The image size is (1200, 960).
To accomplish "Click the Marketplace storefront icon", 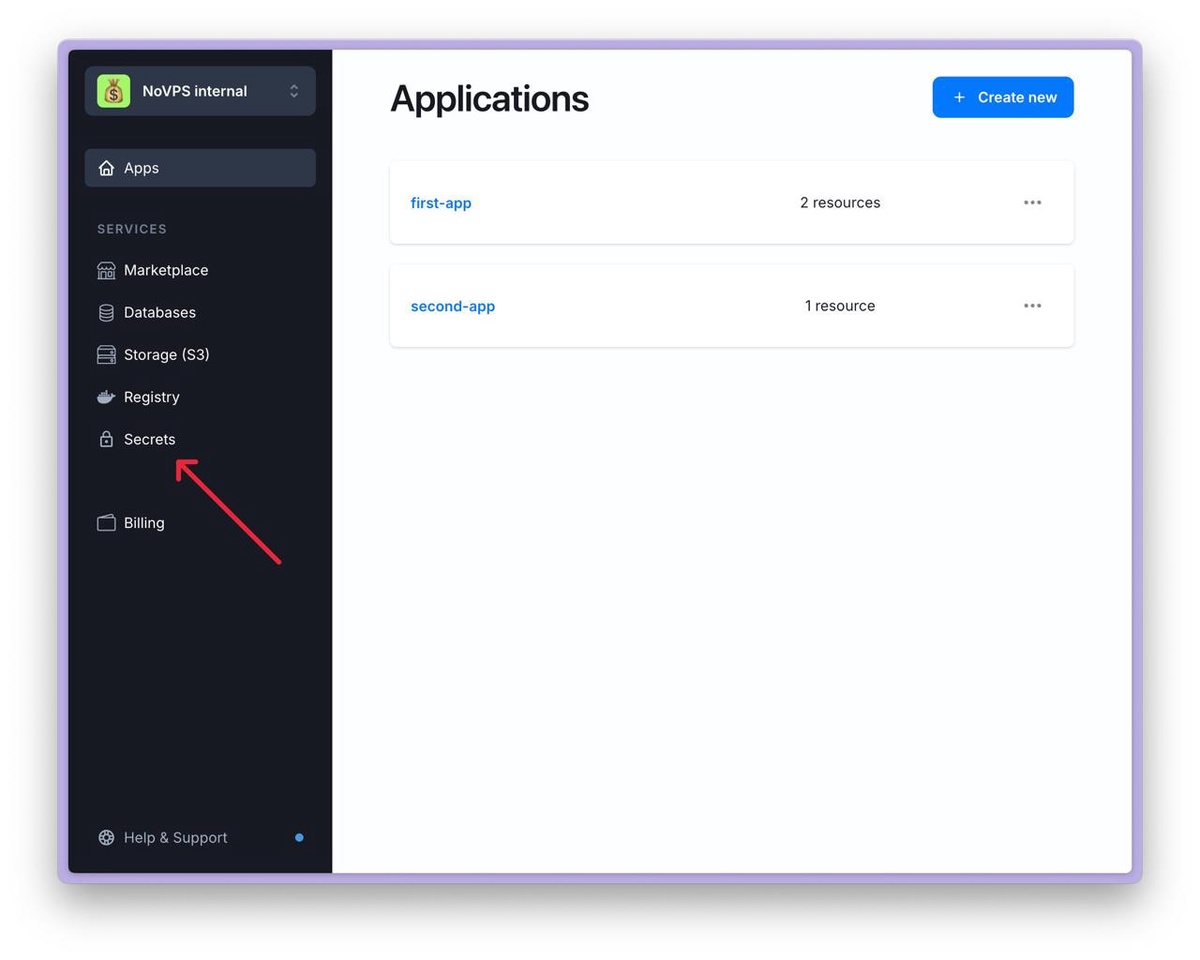I will (x=106, y=270).
